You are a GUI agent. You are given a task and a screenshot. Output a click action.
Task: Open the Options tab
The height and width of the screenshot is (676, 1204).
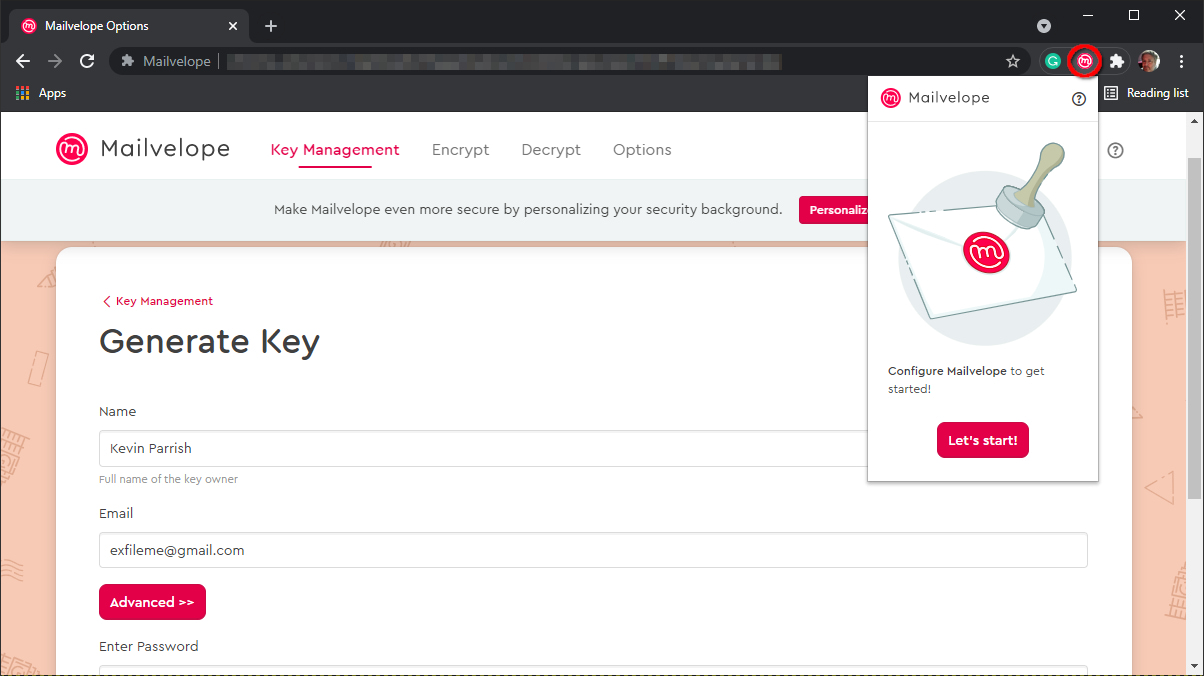pos(642,150)
